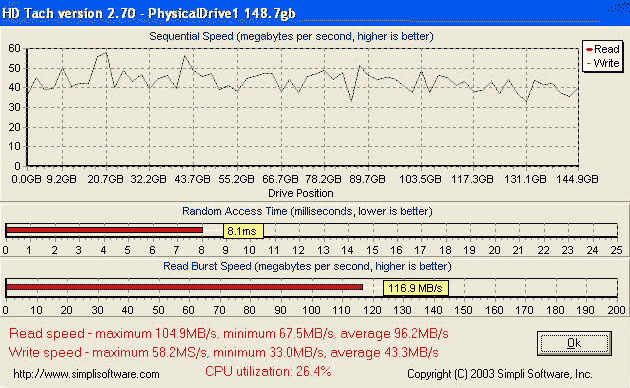Click the red Read Burst Speed bar
Screen dimensions: 630x388
(x=184, y=287)
